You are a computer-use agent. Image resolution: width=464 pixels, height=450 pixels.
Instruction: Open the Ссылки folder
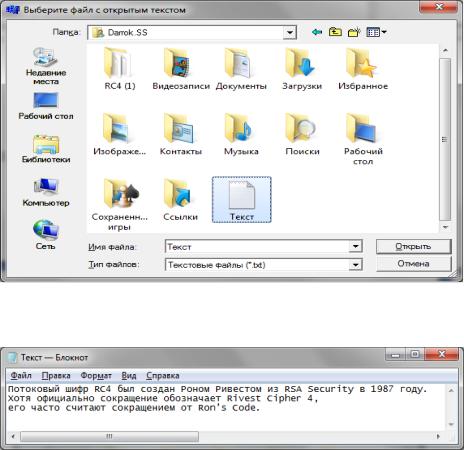180,200
